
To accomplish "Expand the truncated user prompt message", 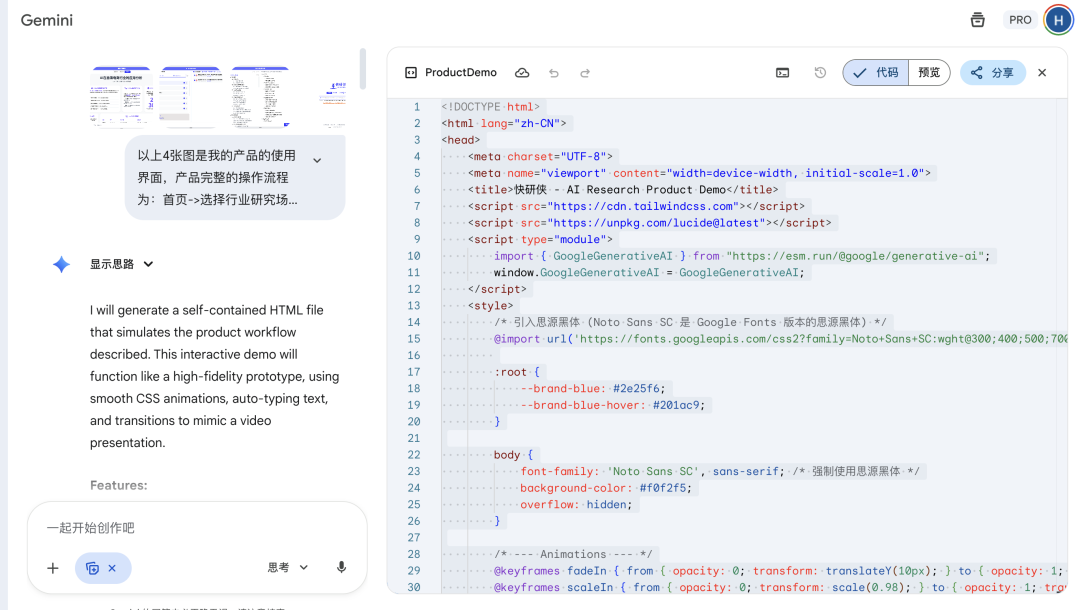I will 317,161.
